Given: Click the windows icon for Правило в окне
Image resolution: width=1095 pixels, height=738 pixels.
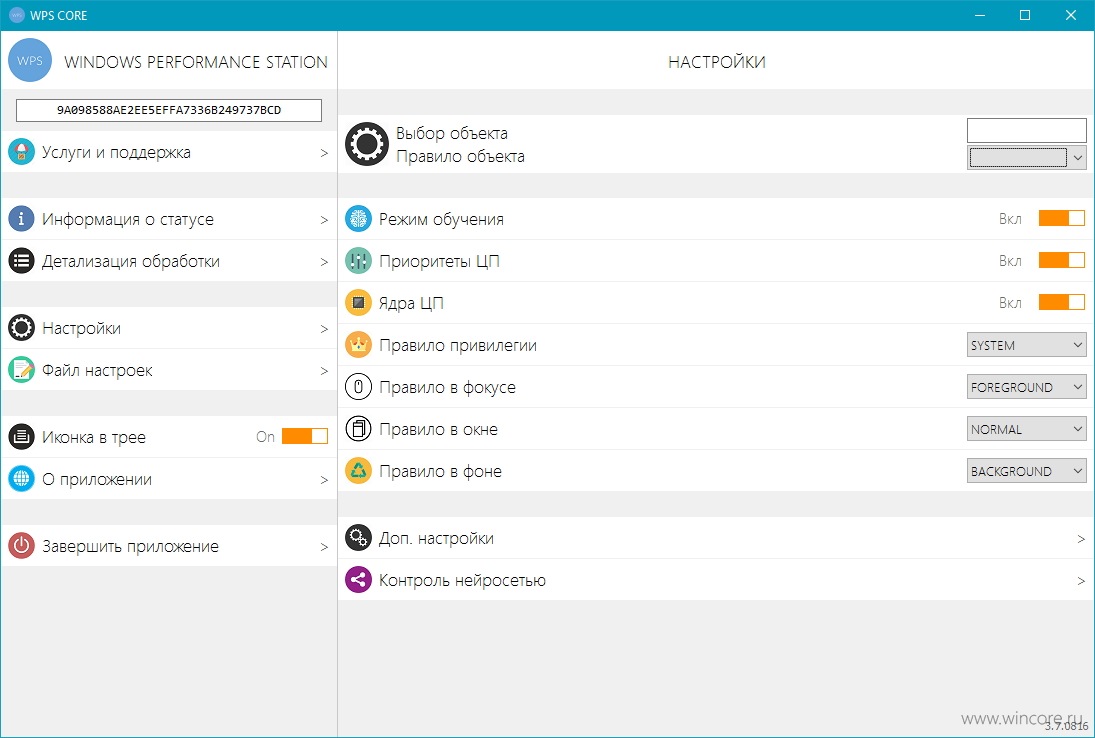Looking at the screenshot, I should [x=358, y=429].
